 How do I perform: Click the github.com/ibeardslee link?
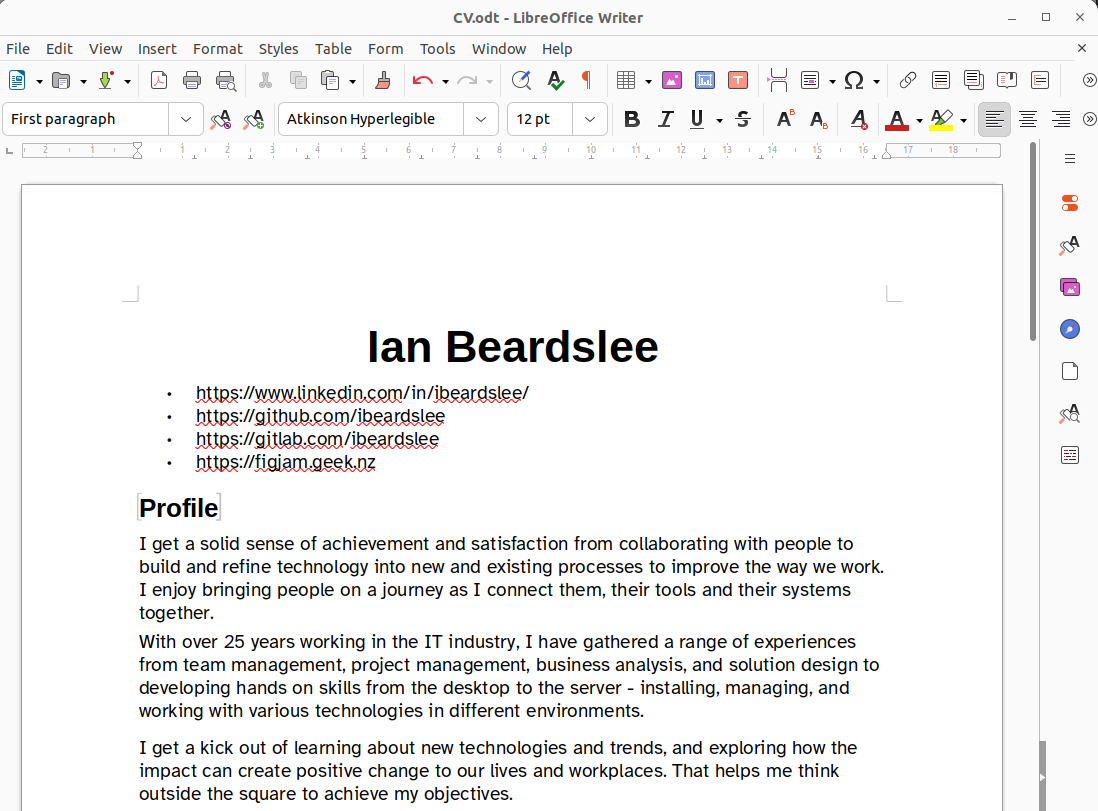(320, 416)
